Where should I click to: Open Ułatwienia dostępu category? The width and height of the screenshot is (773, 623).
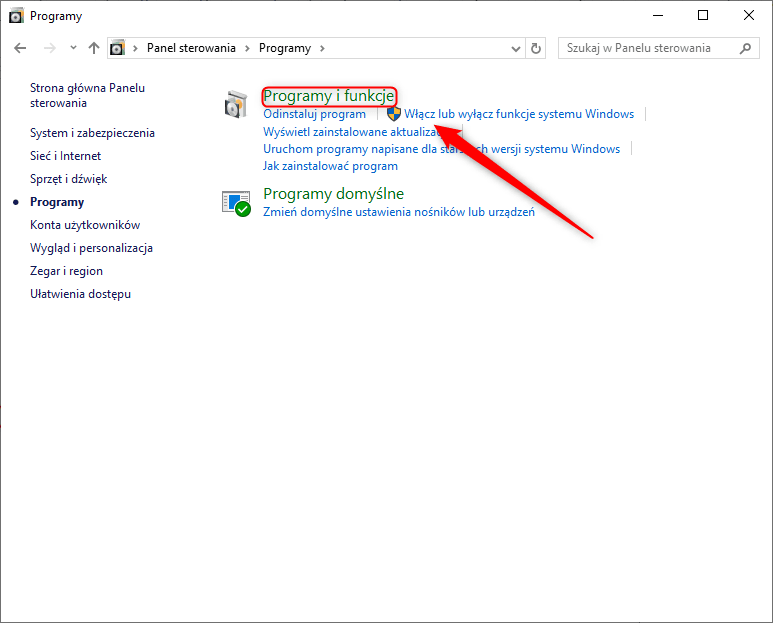pos(80,294)
